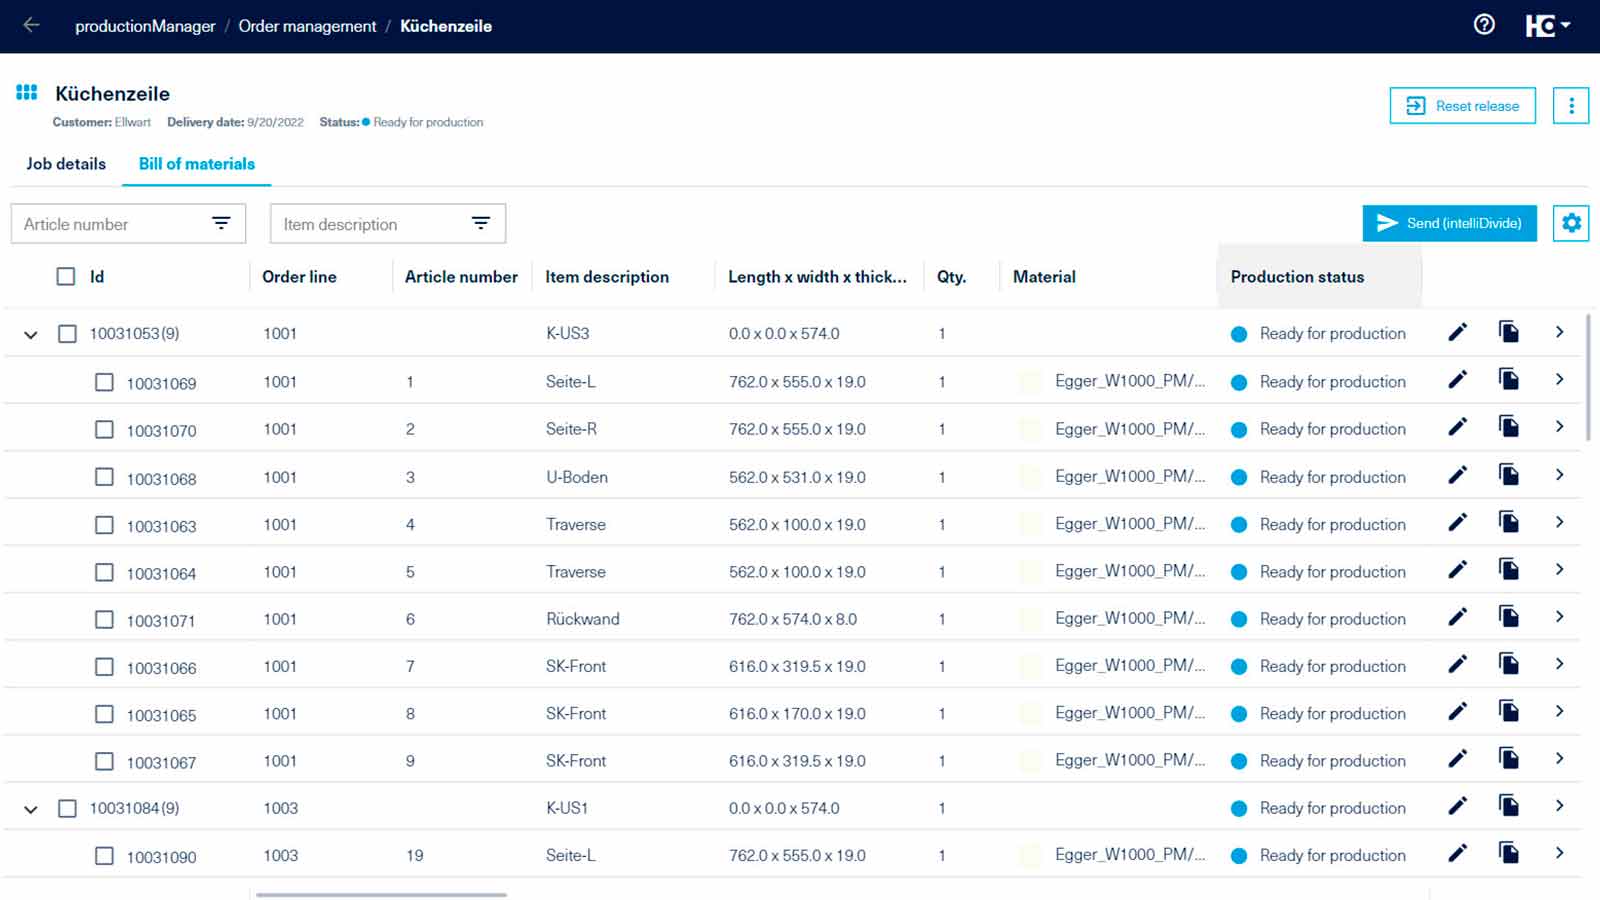
Task: Collapse the 10031084 (9) group
Action: [31, 809]
